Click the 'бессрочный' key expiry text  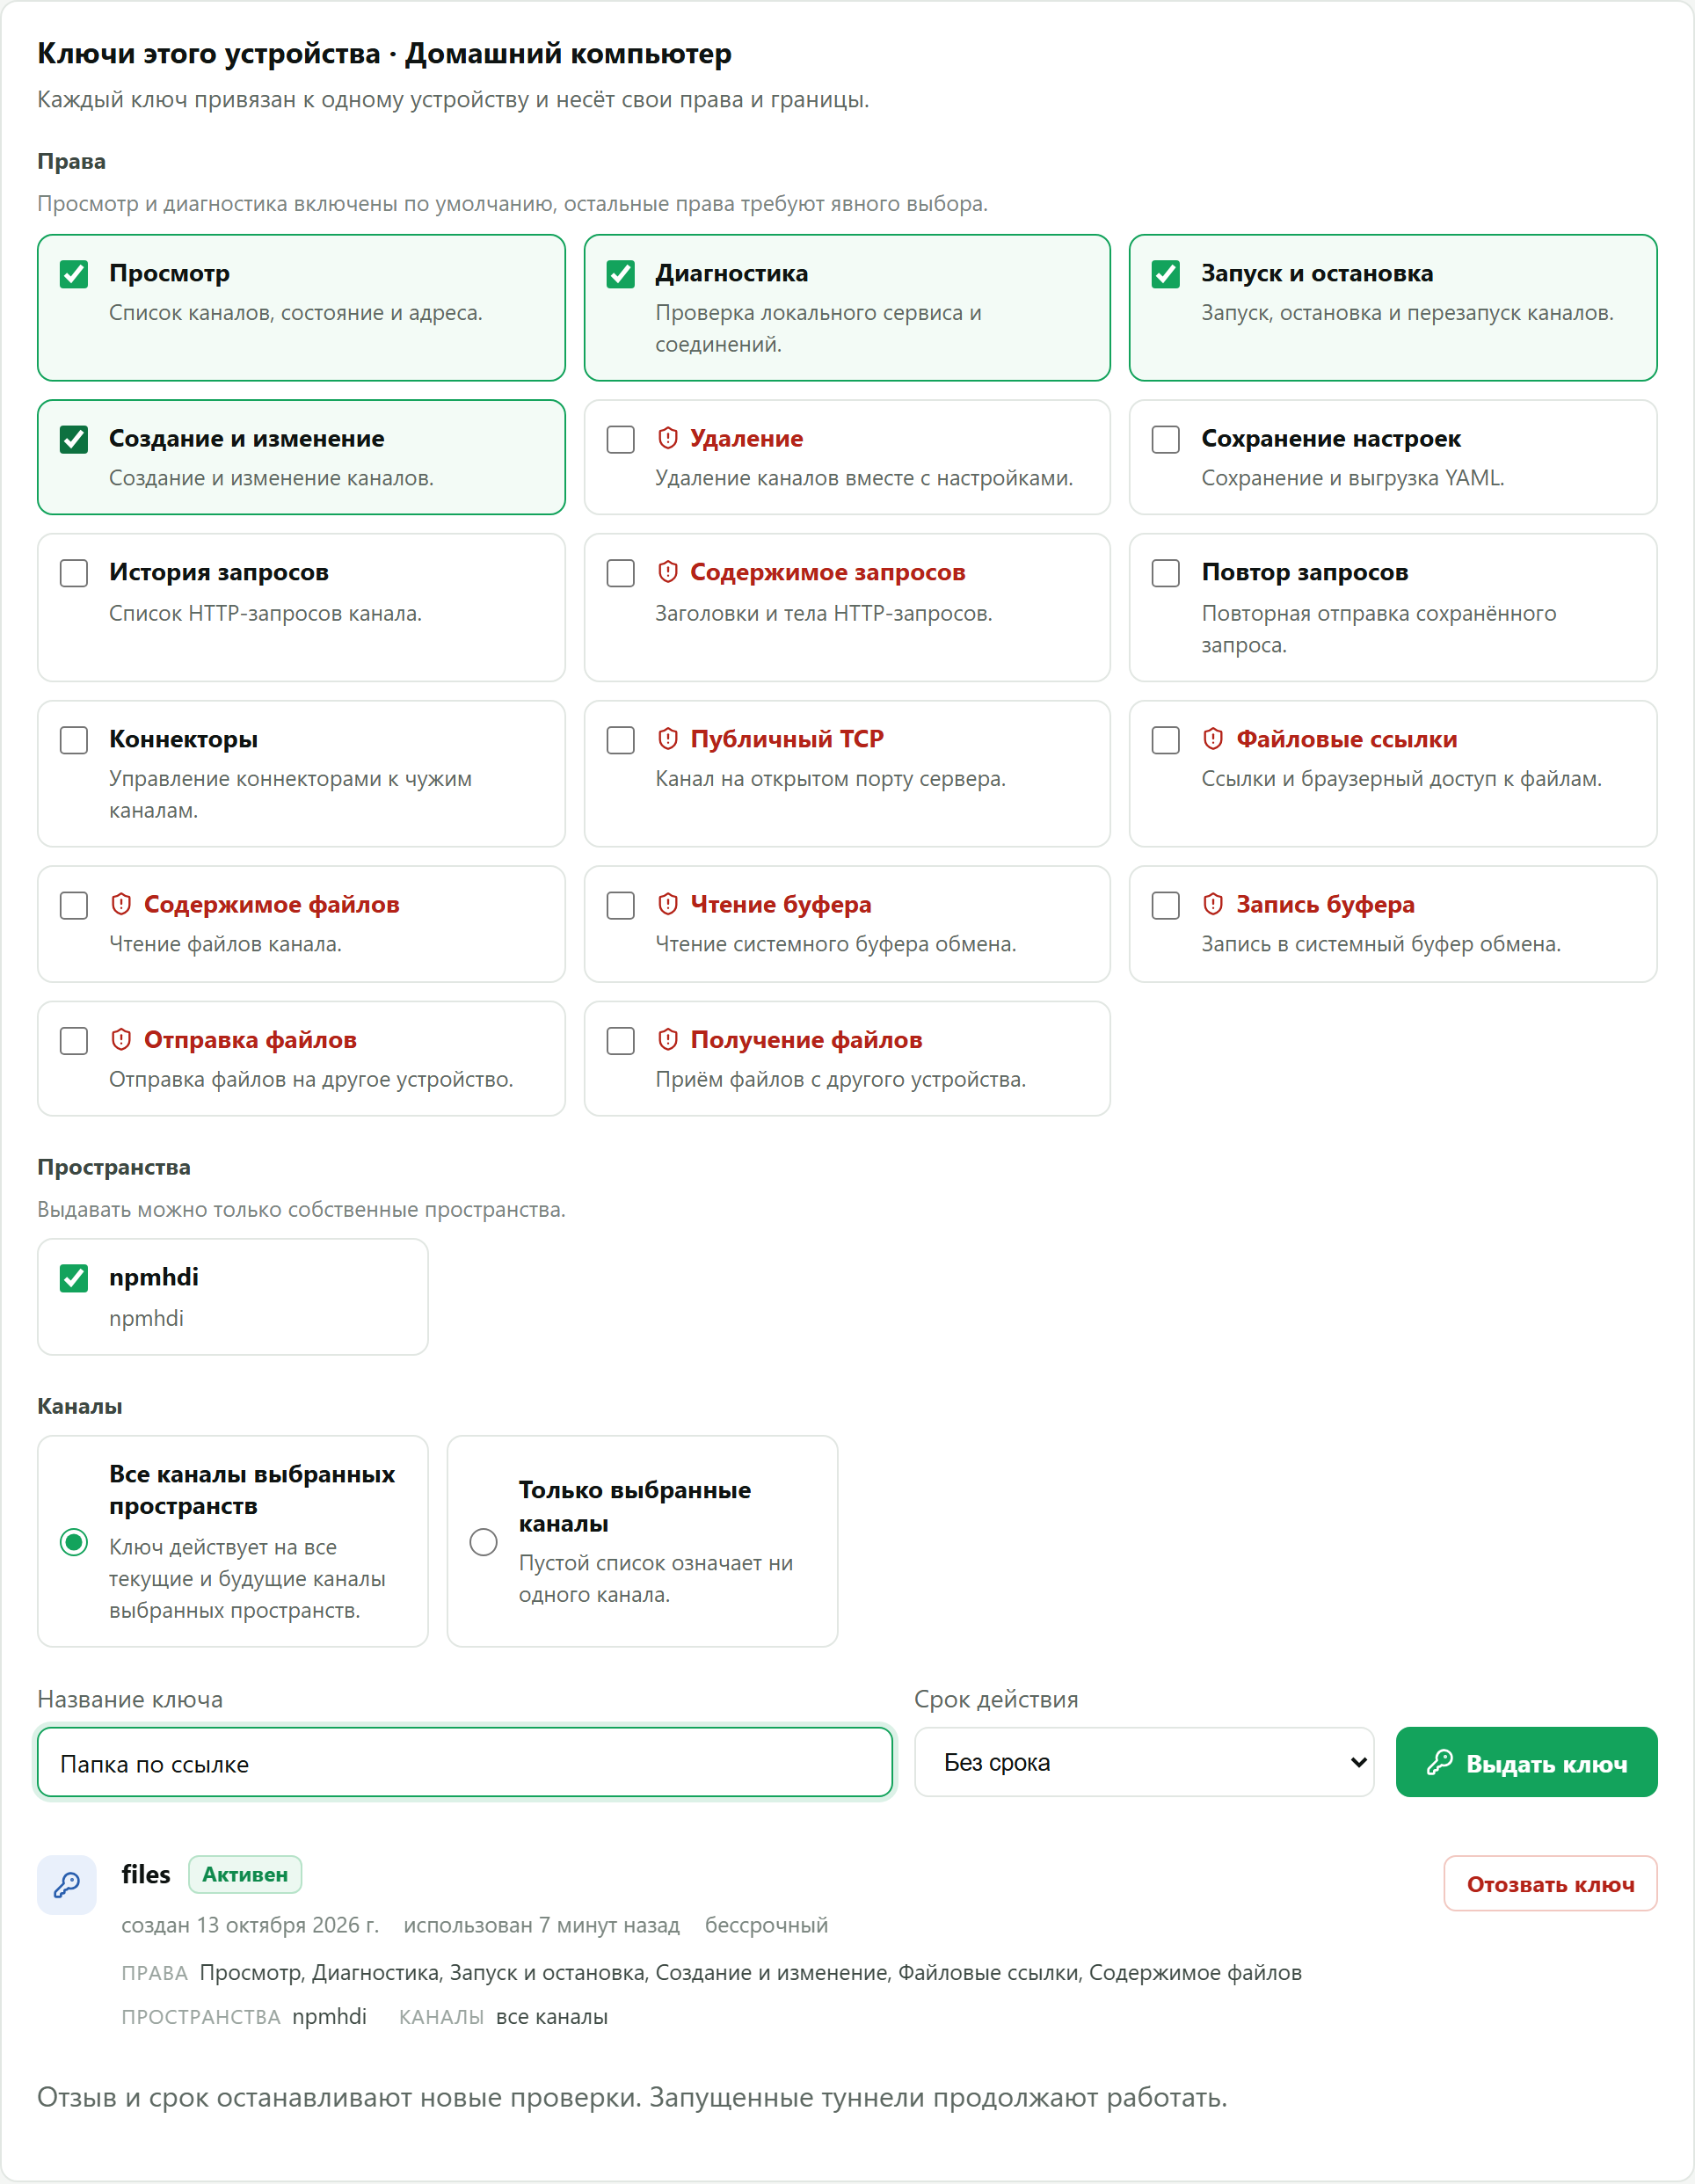767,1926
